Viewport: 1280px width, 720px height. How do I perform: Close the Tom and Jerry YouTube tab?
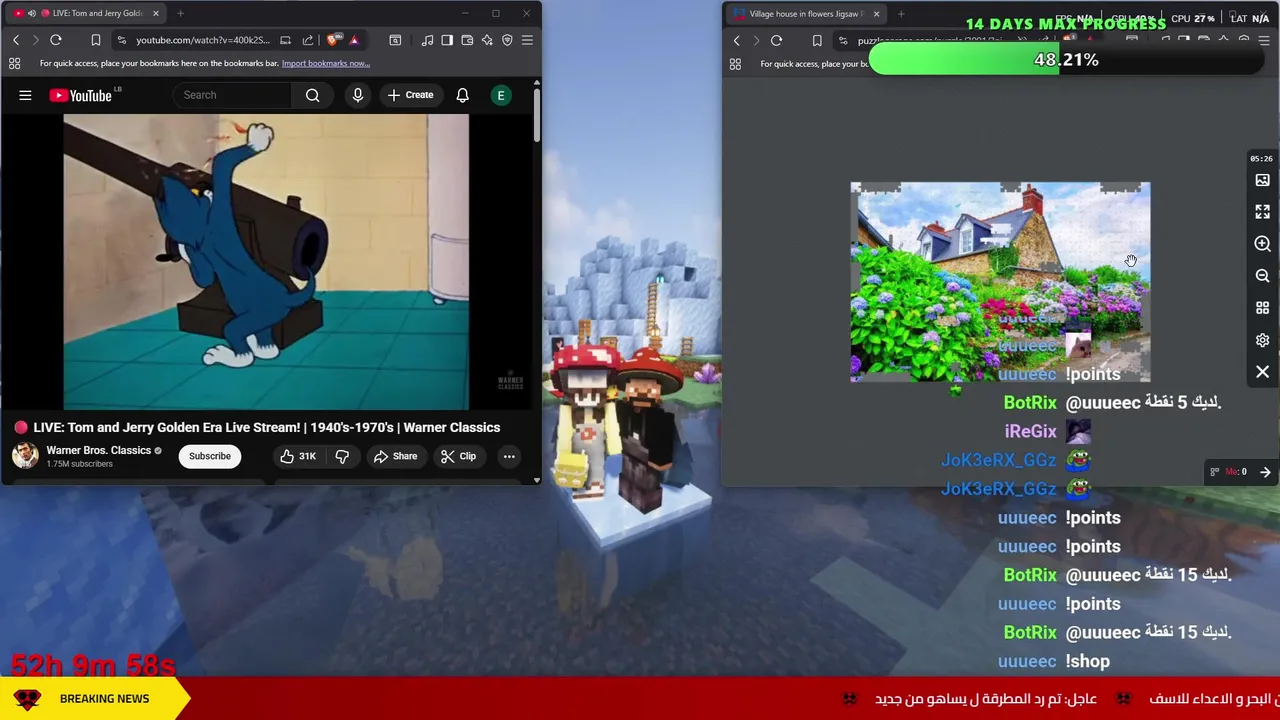(156, 13)
